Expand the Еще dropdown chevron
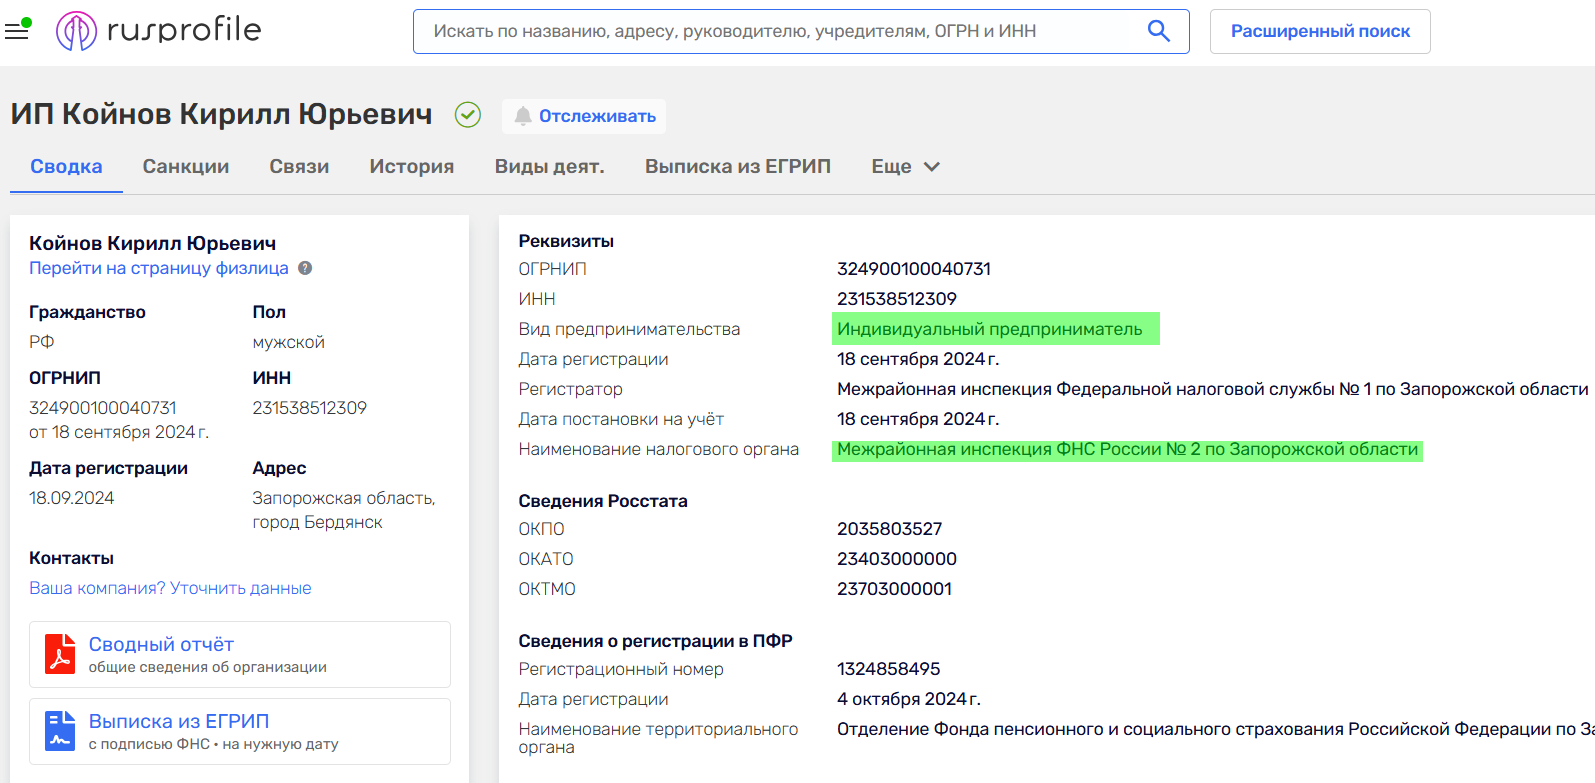This screenshot has height=783, width=1595. click(x=932, y=167)
